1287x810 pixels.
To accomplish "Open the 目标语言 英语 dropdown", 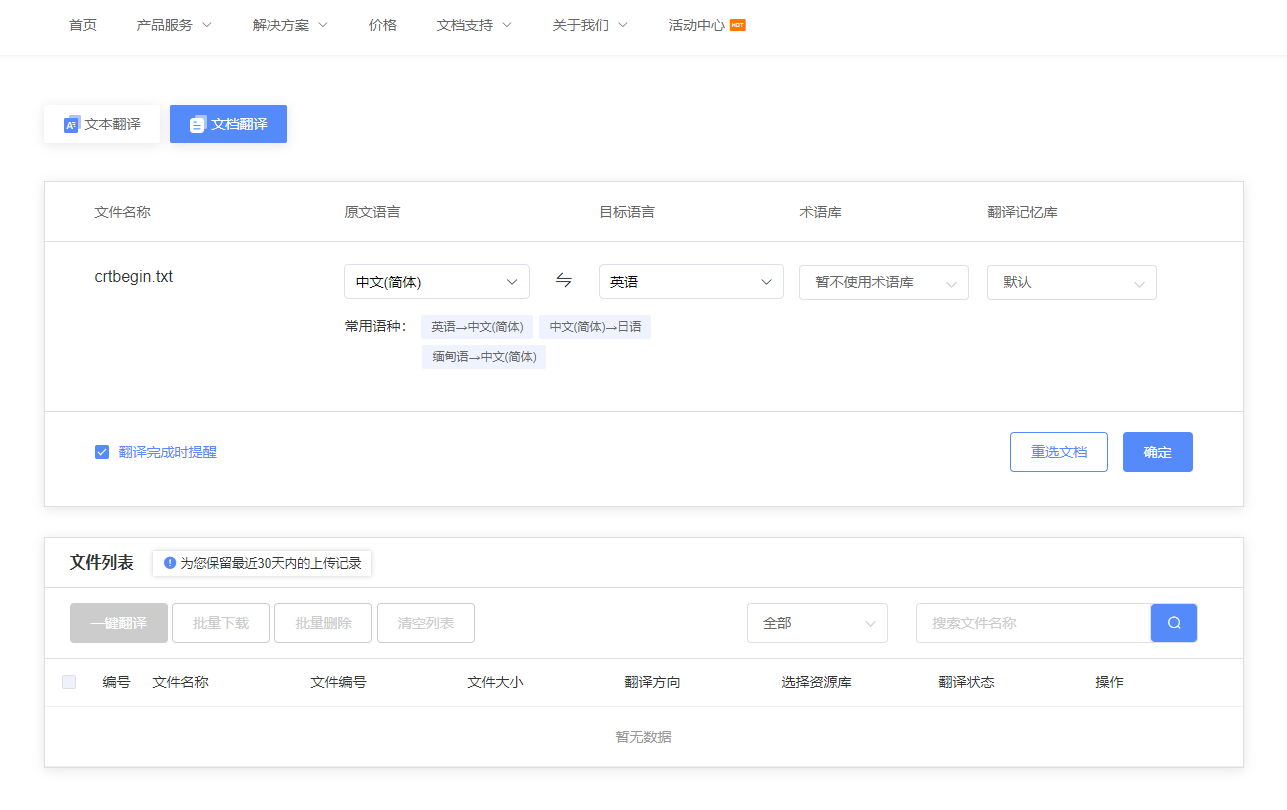I will [690, 282].
